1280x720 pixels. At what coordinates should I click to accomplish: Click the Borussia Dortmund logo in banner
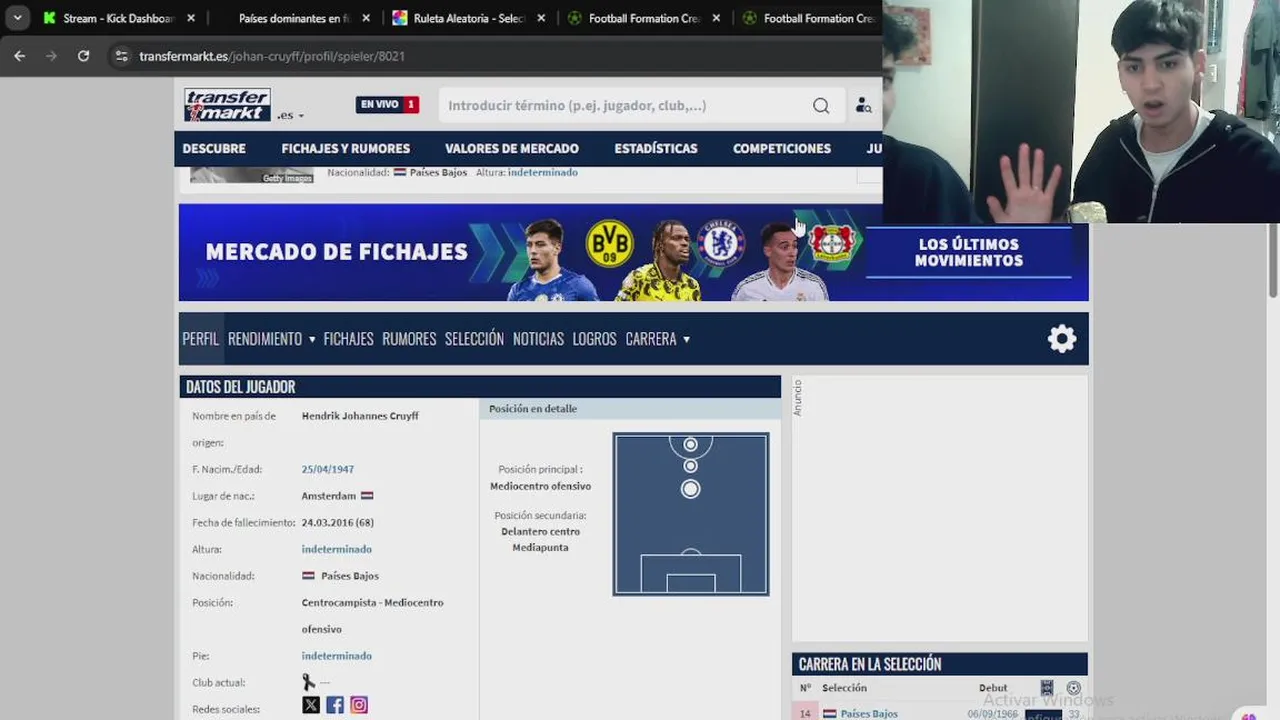tap(609, 243)
